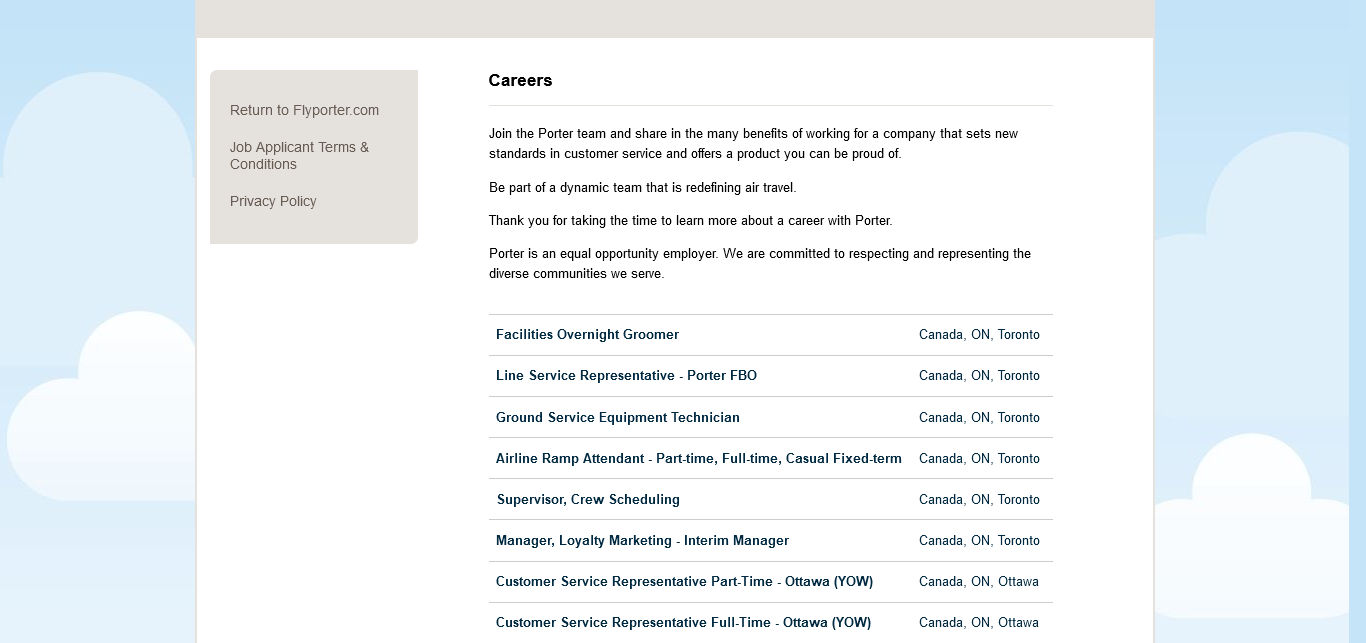Open the Supervisor, Crew Scheduling posting
1366x643 pixels.
click(588, 500)
